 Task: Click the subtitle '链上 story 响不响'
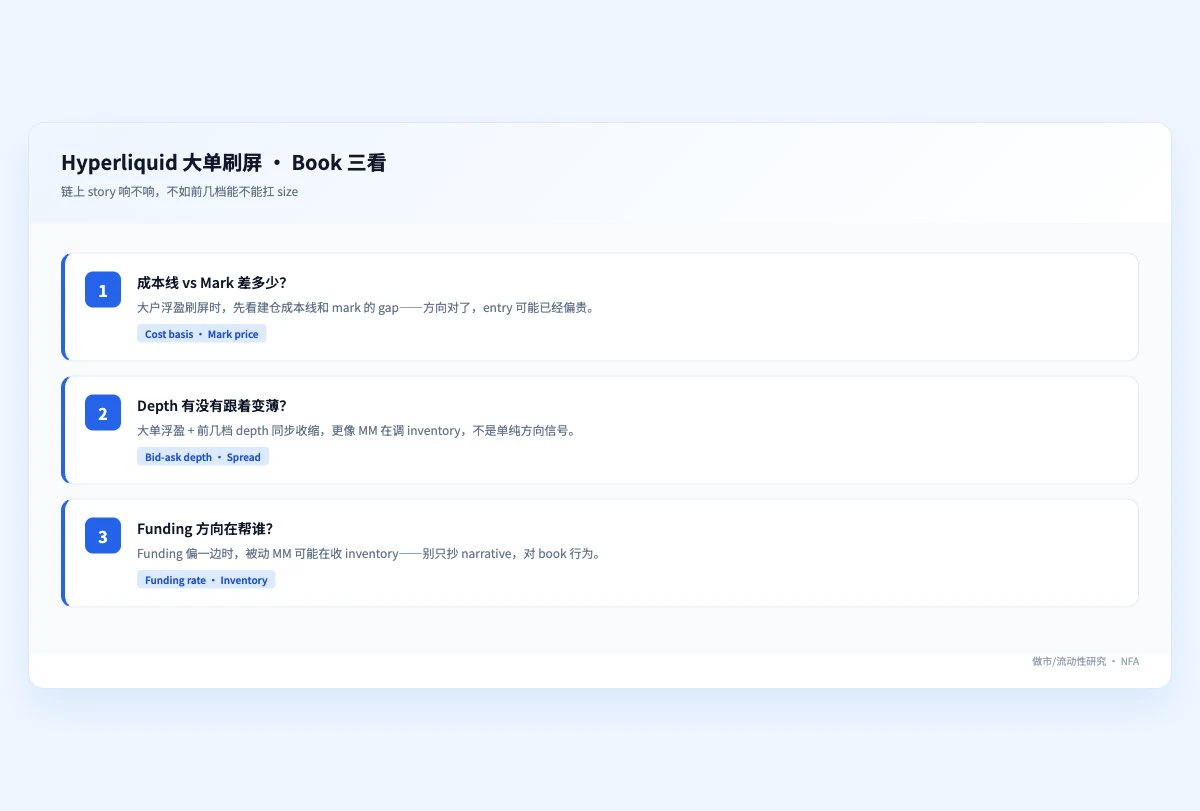(179, 192)
